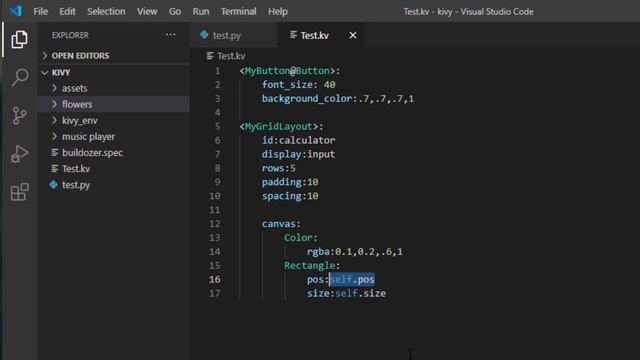Click the rows:5 line
This screenshot has height=360, width=640.
pos(279,168)
